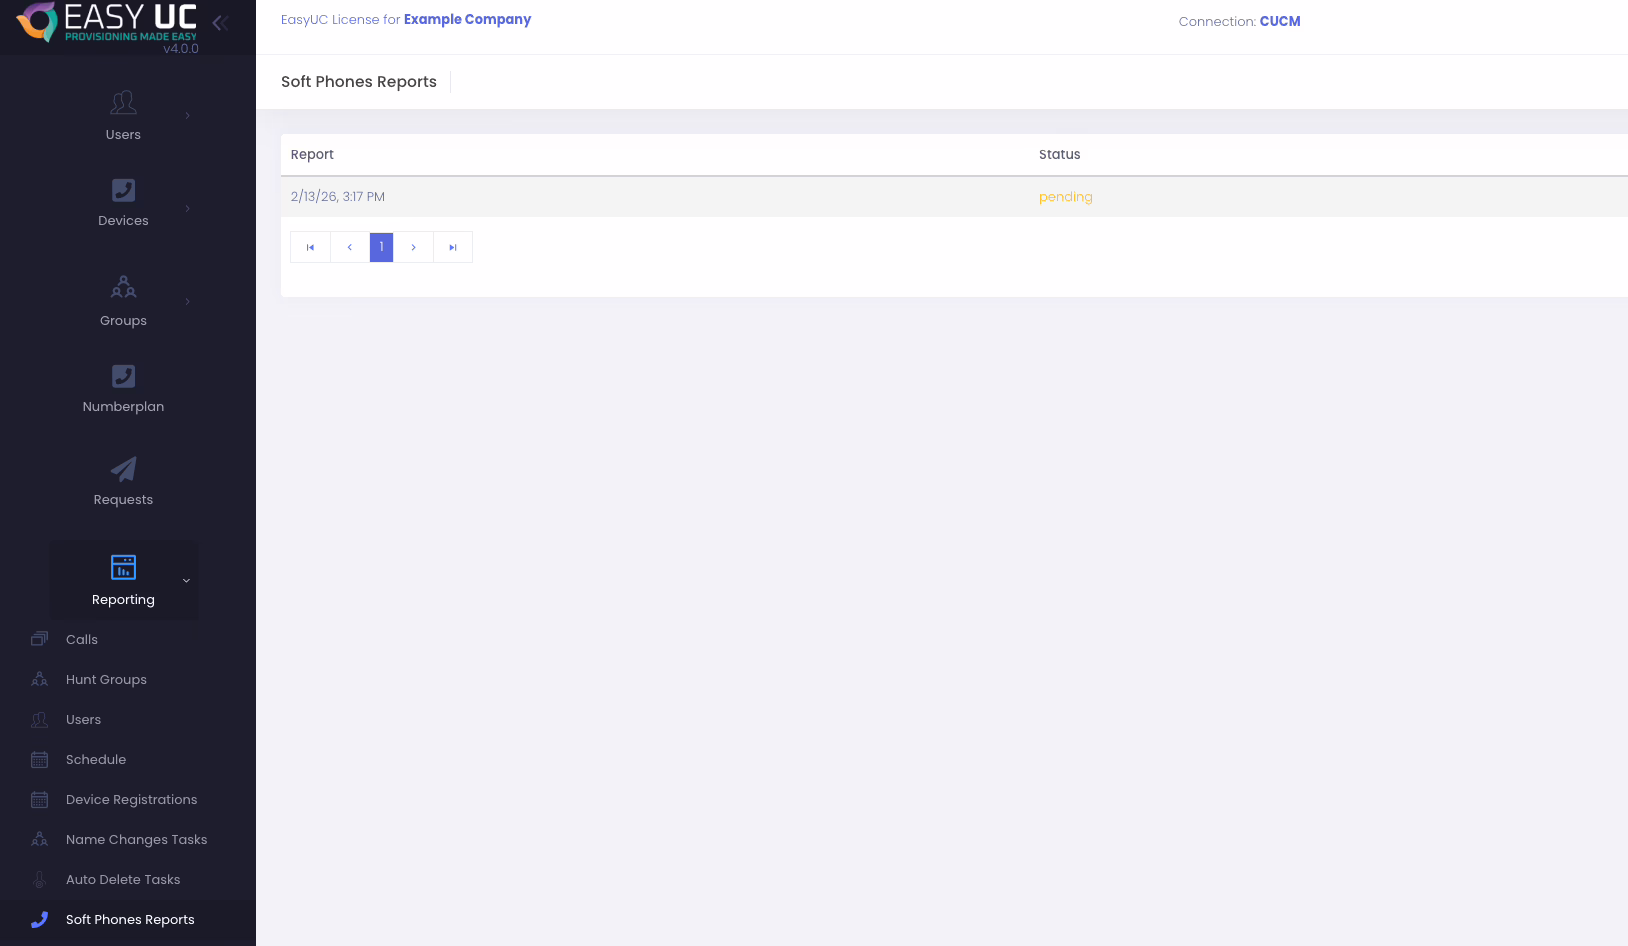Screen dimensions: 1628x946
Task: Click the Users icon in the sidebar
Action: point(123,103)
